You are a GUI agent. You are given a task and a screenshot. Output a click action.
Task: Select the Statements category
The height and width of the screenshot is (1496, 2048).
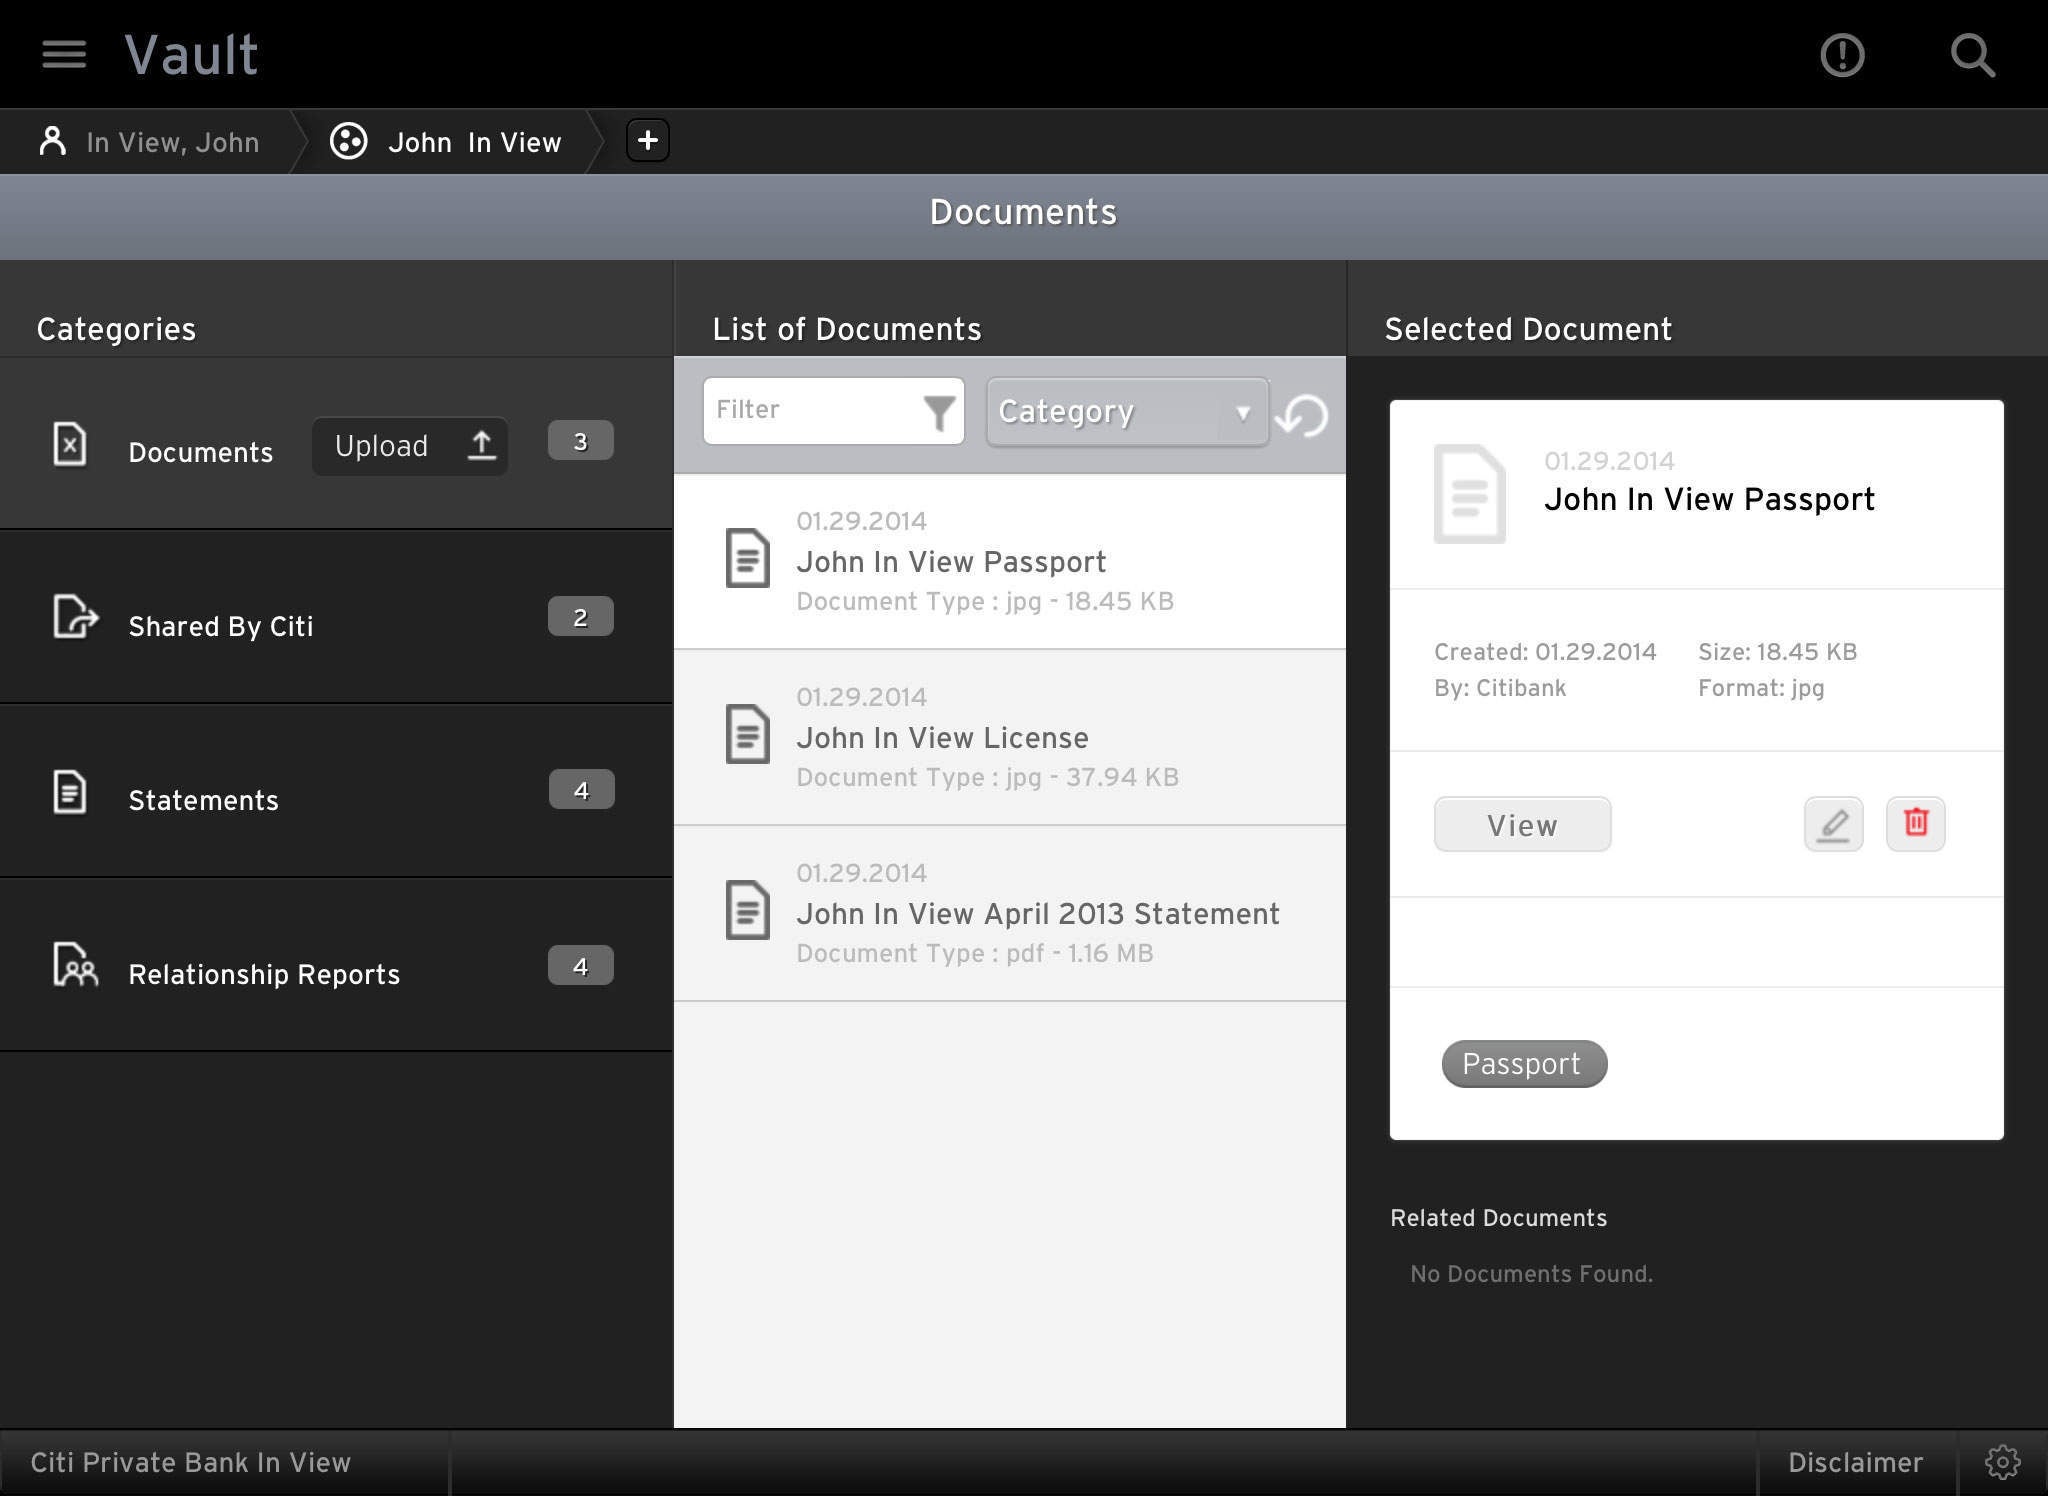coord(336,791)
